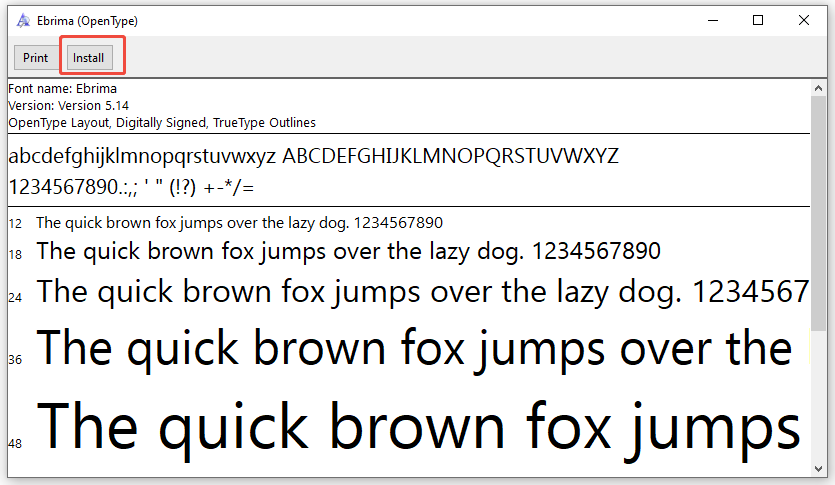Image resolution: width=835 pixels, height=485 pixels.
Task: Click the 'Version: Version 5.14' line
Action: 68,105
